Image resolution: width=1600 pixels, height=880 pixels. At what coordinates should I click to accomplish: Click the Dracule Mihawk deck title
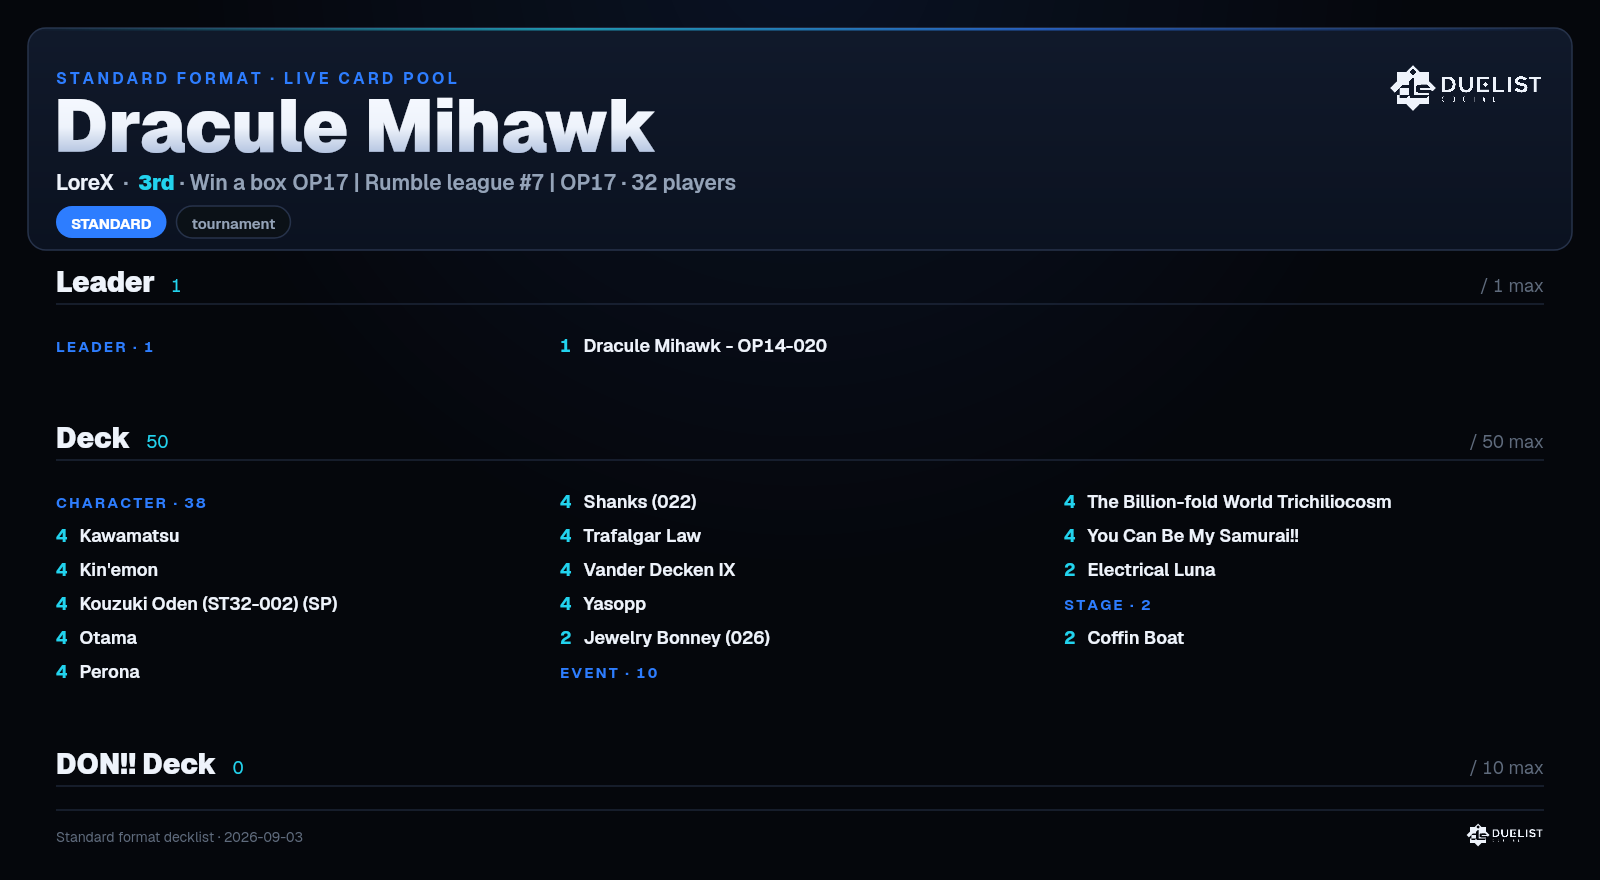(355, 127)
